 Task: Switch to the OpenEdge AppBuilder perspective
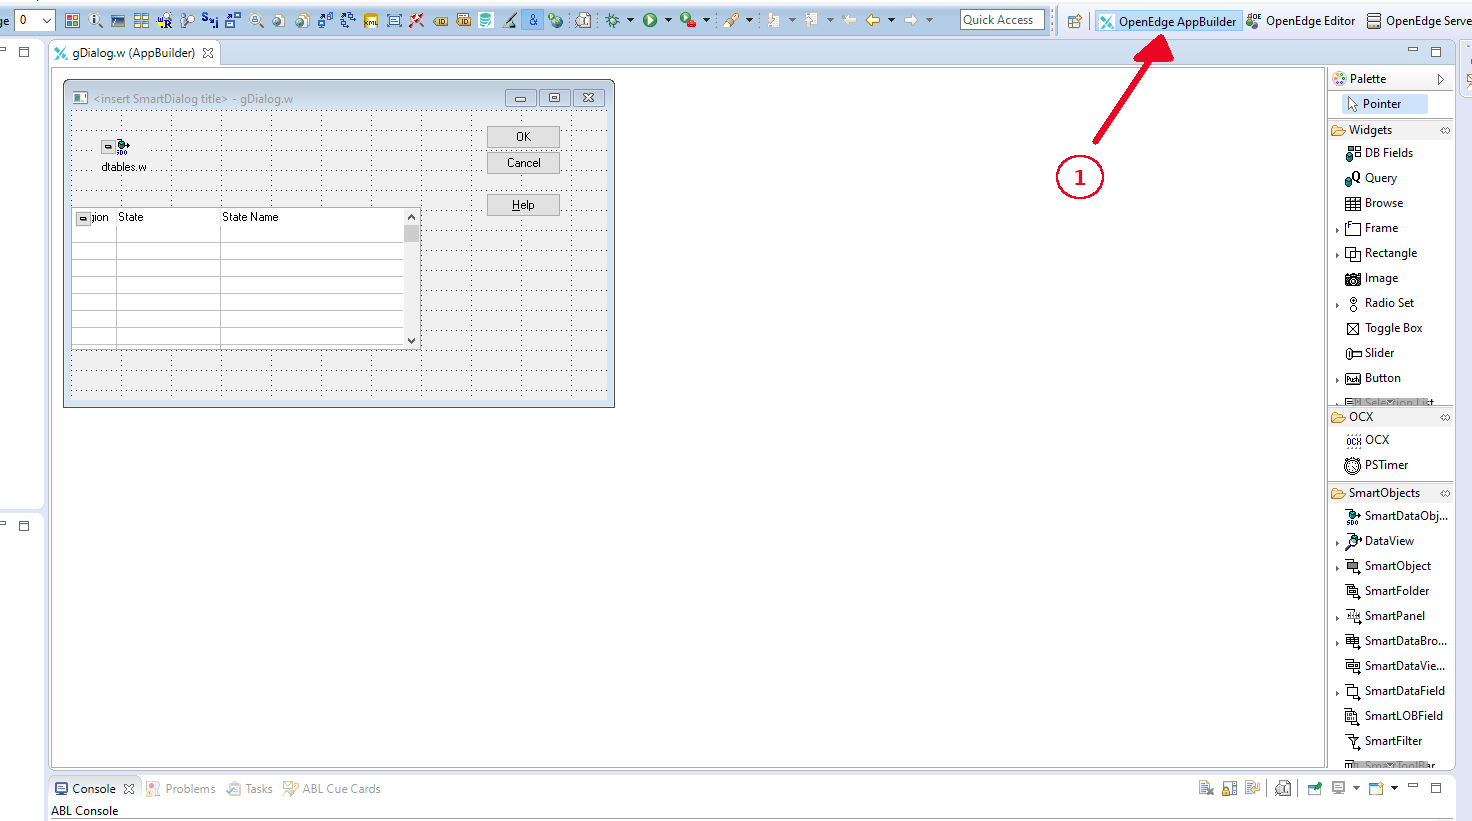[1169, 21]
